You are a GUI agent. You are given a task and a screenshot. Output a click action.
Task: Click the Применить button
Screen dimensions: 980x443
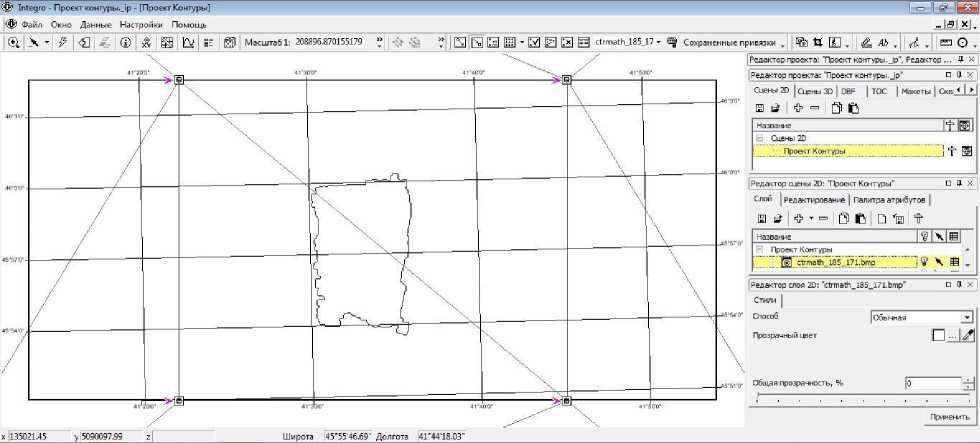pos(949,417)
